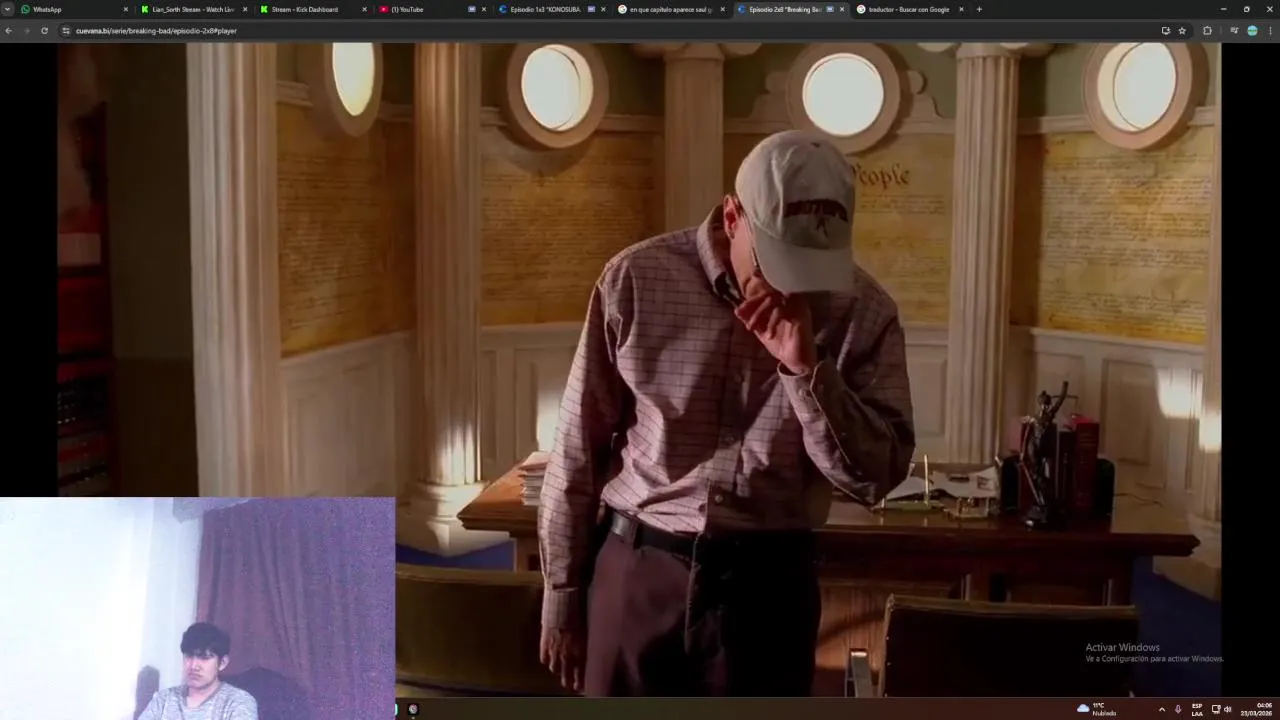Open the Episodio 1x3 KONOSUBA tab
The width and height of the screenshot is (1280, 720).
552,9
